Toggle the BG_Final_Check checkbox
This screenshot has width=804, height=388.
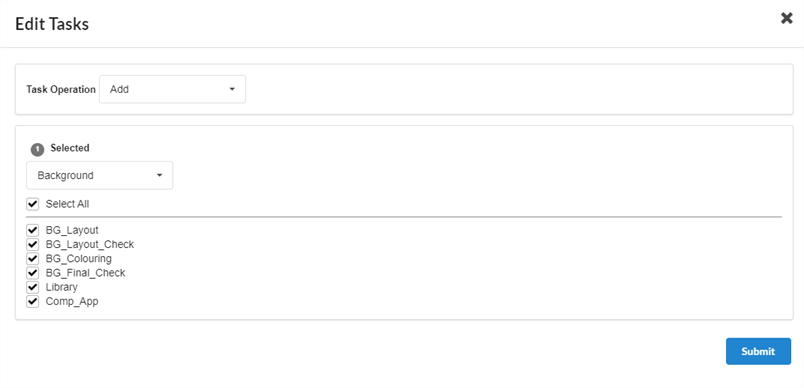click(33, 273)
